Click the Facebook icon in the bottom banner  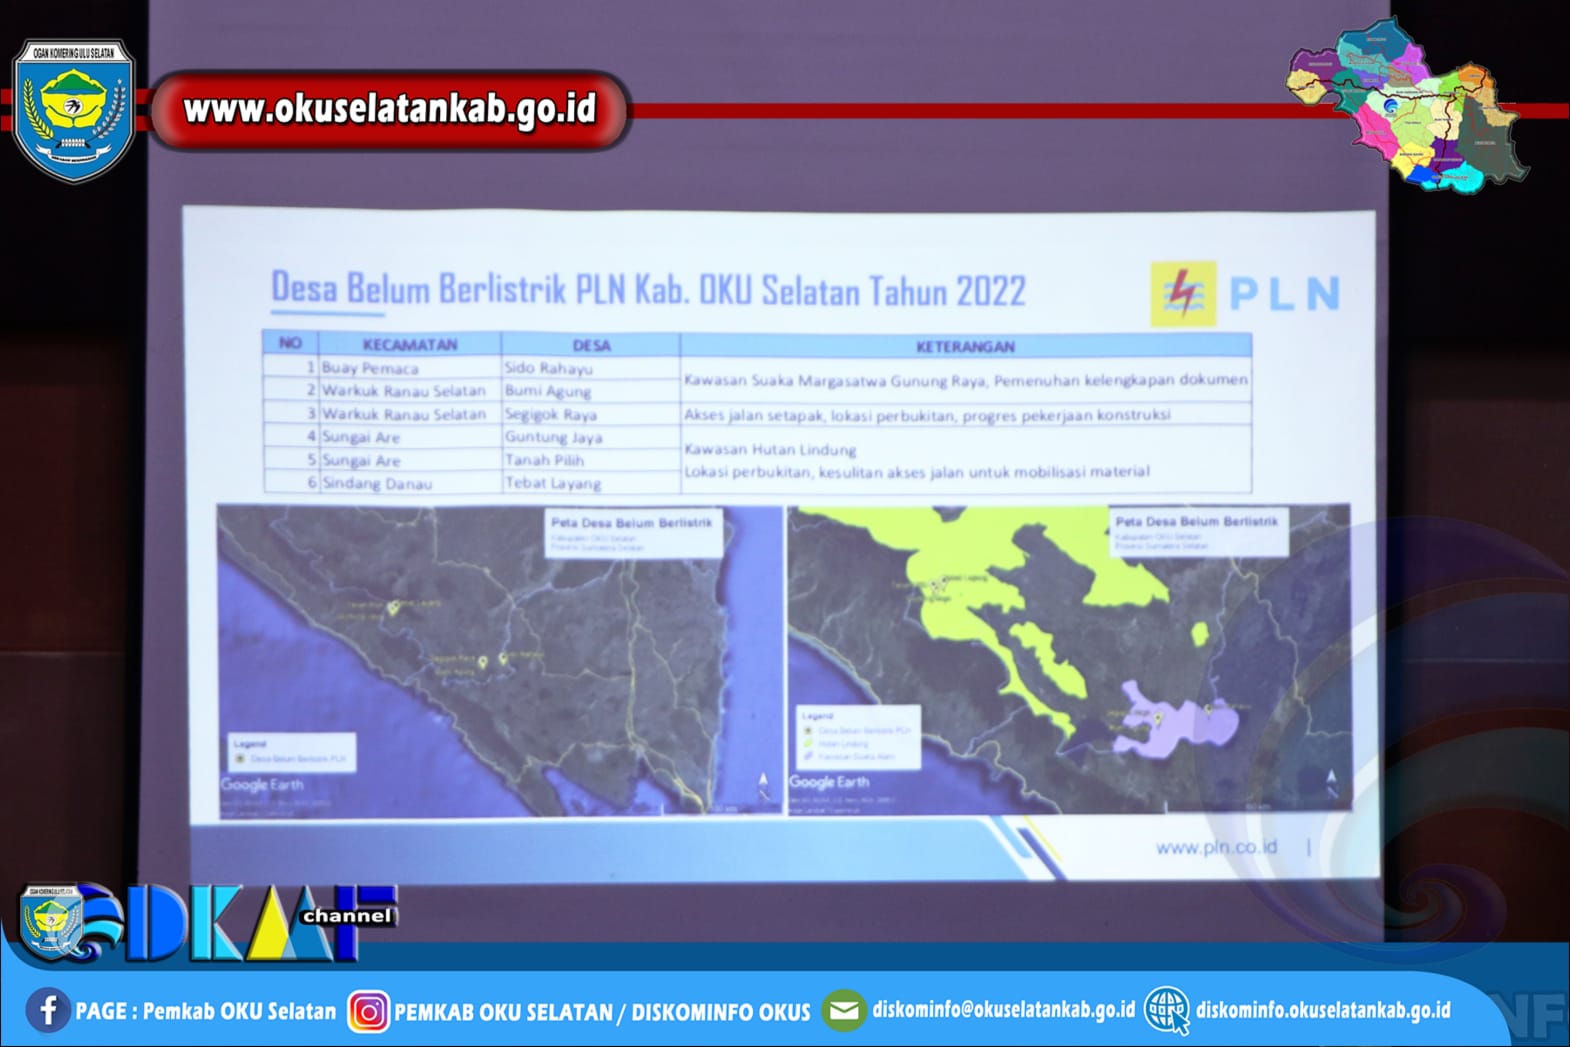pos(47,1010)
